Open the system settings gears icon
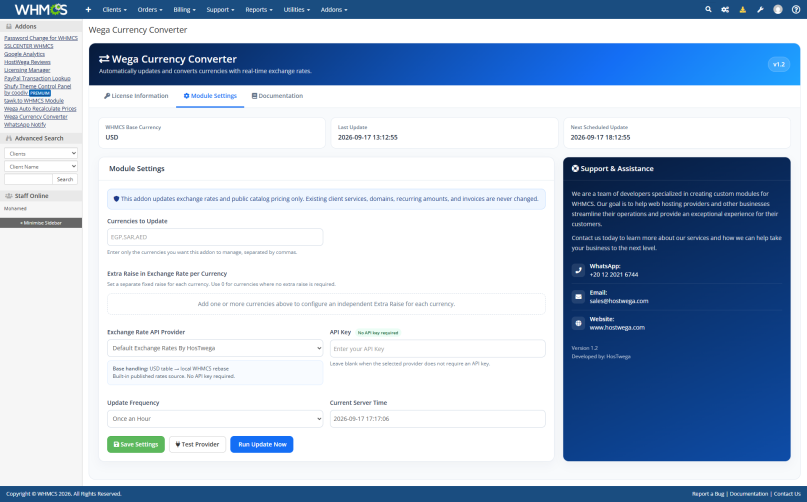This screenshot has width=807, height=502. (725, 9)
